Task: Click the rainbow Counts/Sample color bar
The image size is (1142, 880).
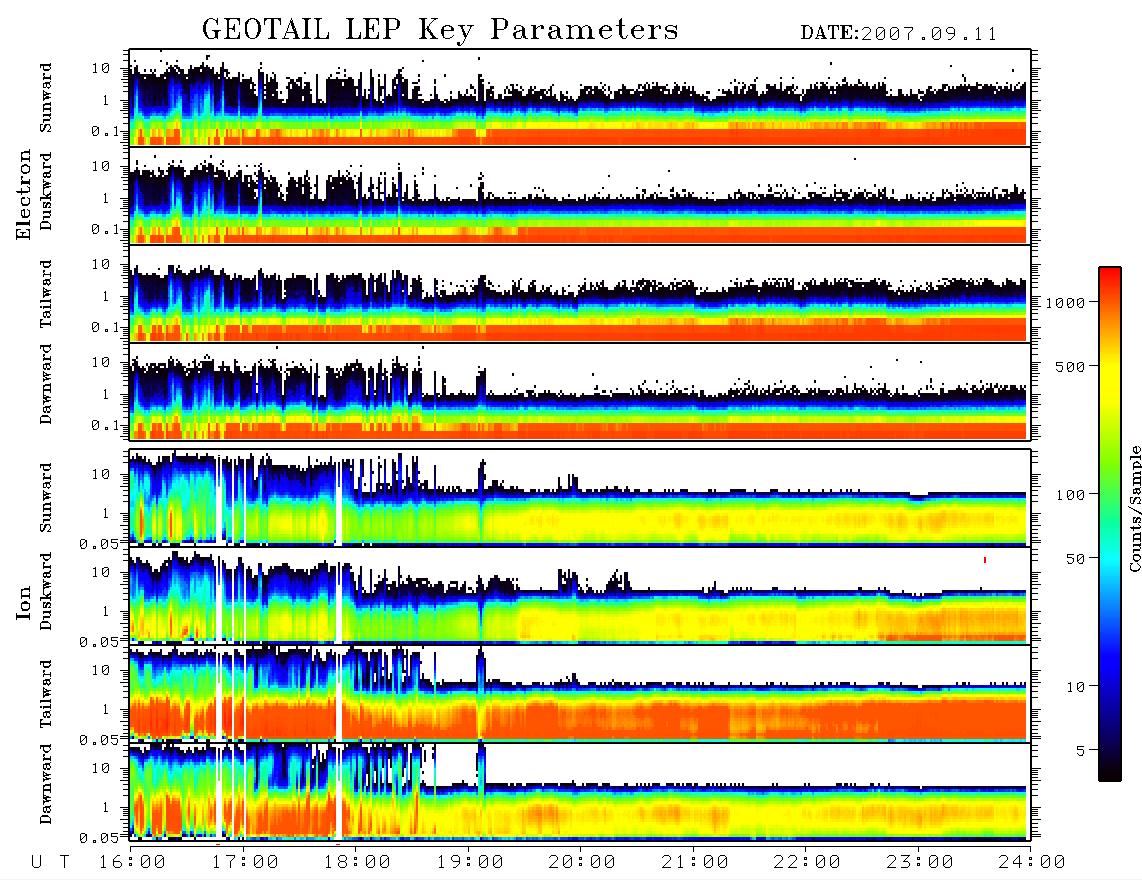Action: point(1109,525)
